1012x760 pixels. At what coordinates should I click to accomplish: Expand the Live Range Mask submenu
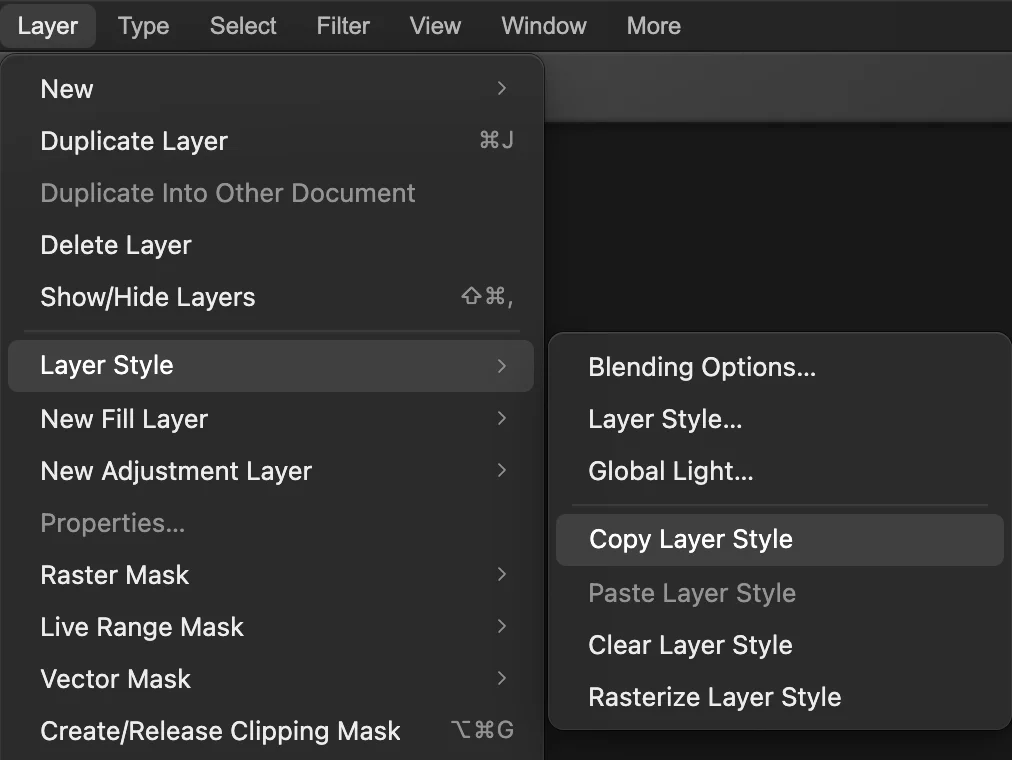pos(271,627)
